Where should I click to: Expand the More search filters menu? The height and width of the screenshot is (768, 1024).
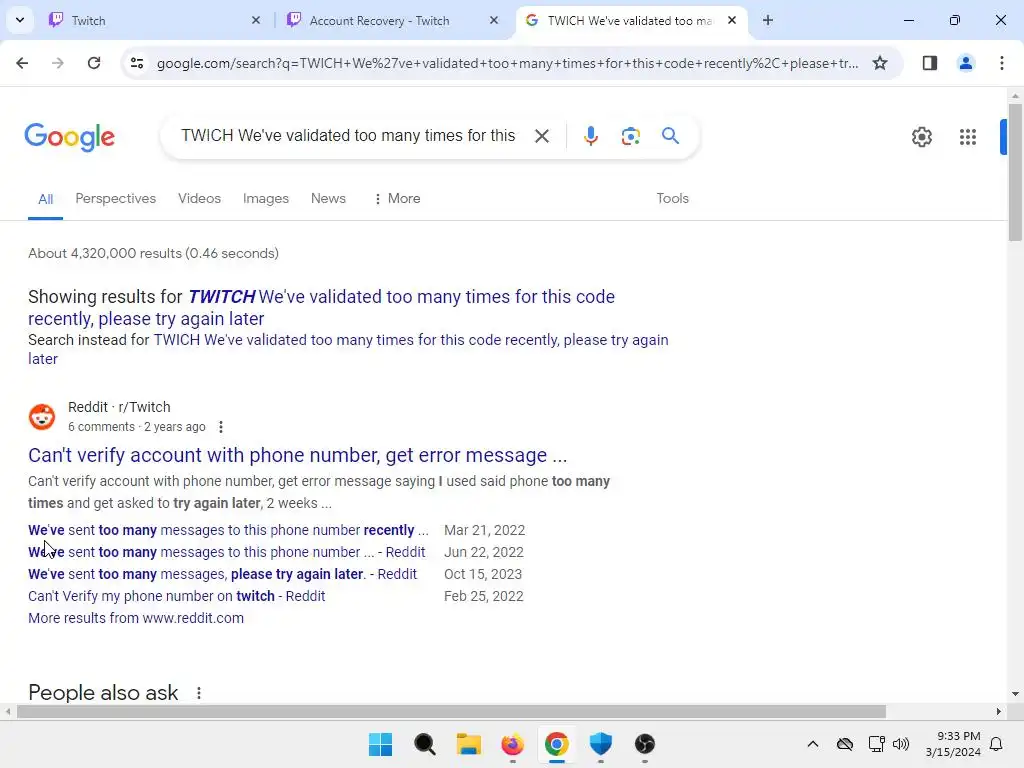point(397,199)
